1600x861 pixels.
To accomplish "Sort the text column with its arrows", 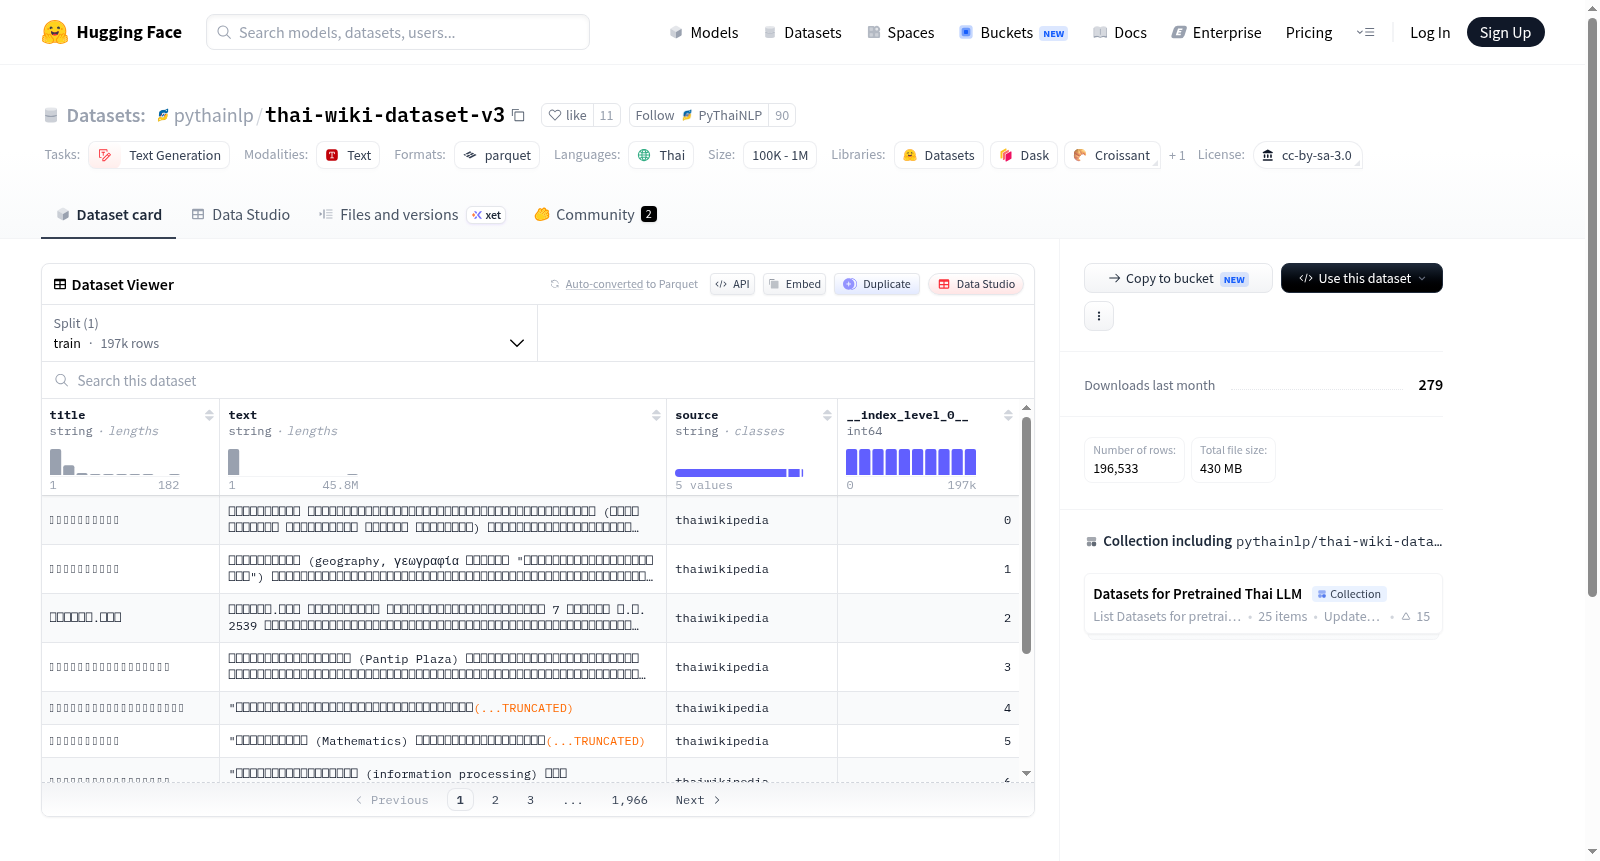I will pyautogui.click(x=656, y=415).
